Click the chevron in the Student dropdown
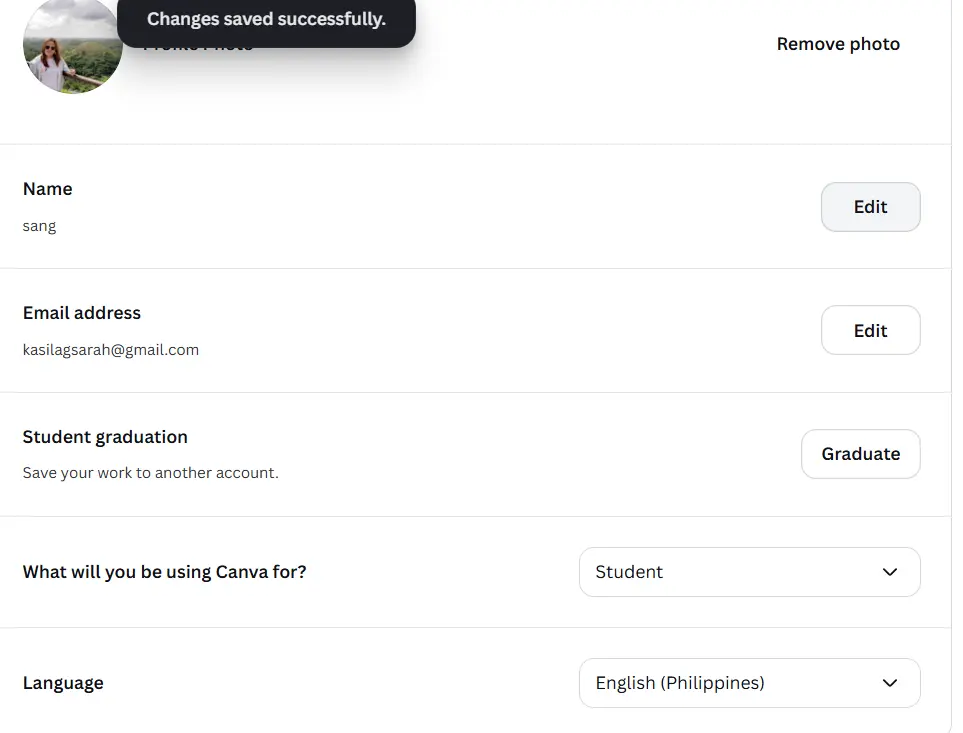The height and width of the screenshot is (733, 963). click(889, 572)
